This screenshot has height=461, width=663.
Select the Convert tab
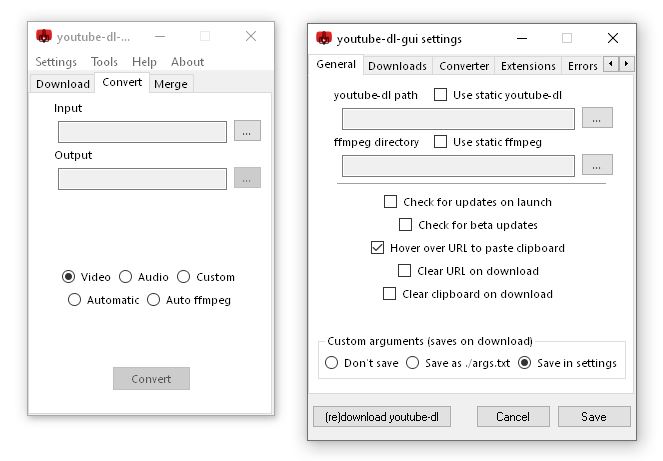tap(122, 82)
